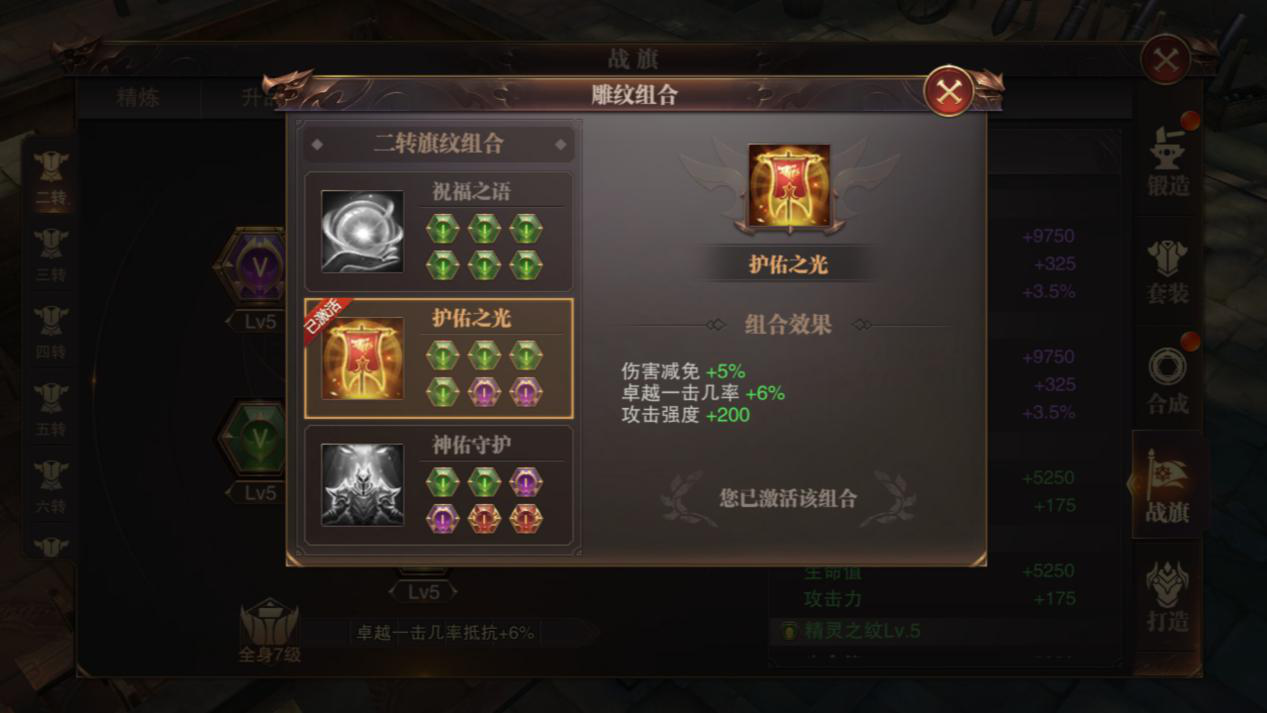Viewport: 1267px width, 713px height.
Task: Select the 祝福之语 combination orb icon
Action: (x=362, y=231)
